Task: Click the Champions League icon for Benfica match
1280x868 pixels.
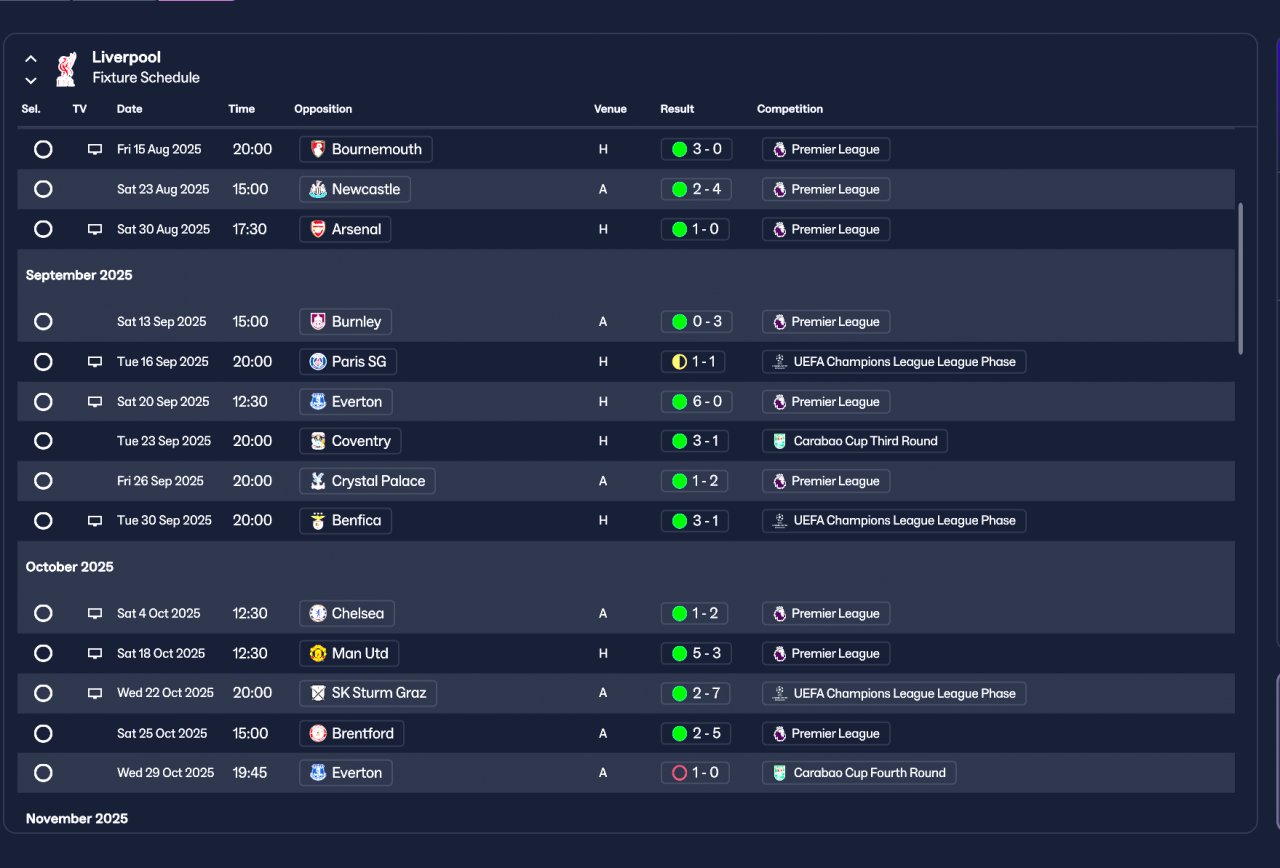Action: point(780,521)
